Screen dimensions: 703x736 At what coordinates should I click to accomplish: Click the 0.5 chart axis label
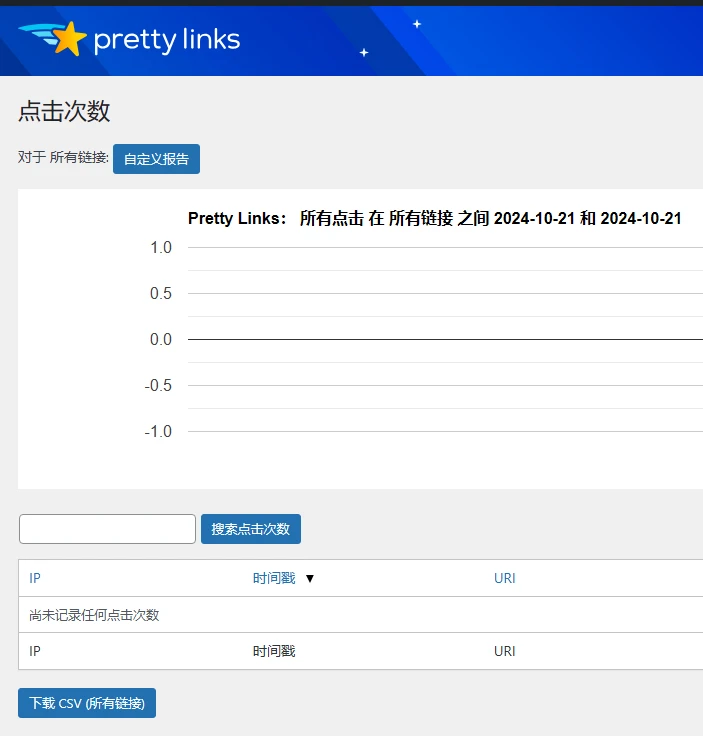tap(161, 293)
